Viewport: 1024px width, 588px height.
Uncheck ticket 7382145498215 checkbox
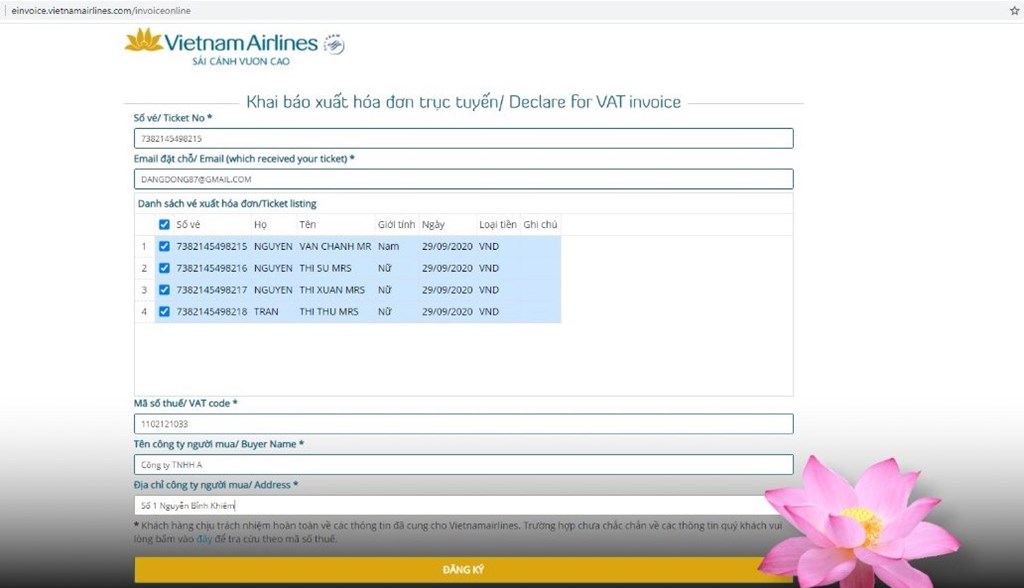pyautogui.click(x=164, y=246)
